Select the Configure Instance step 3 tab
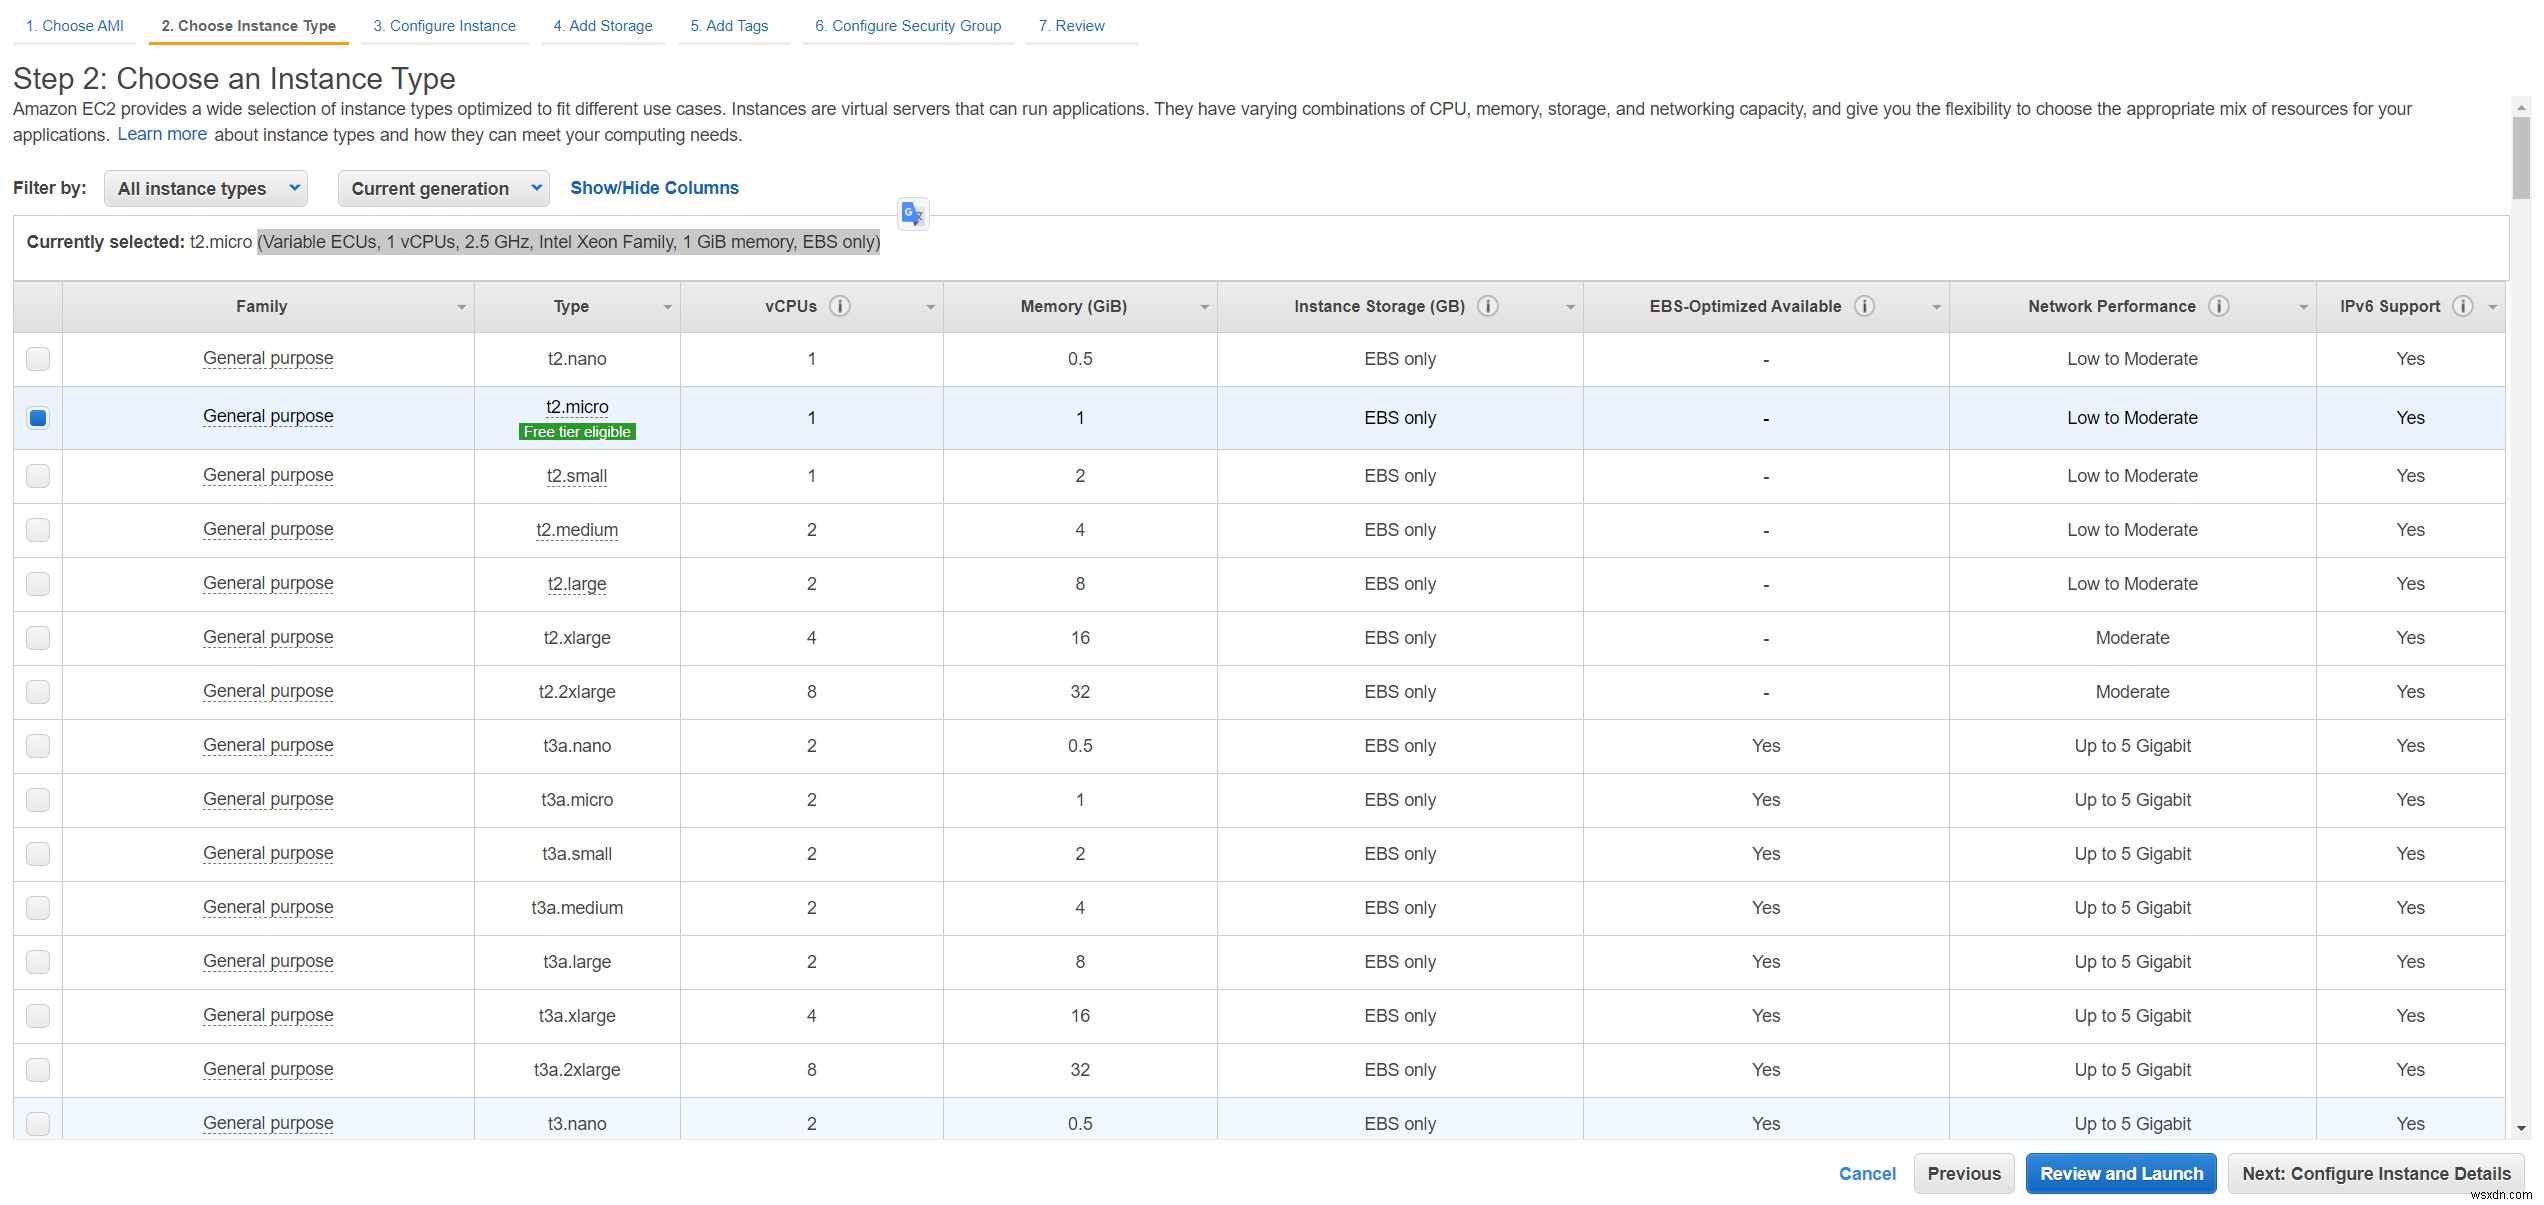This screenshot has height=1205, width=2544. tap(446, 24)
